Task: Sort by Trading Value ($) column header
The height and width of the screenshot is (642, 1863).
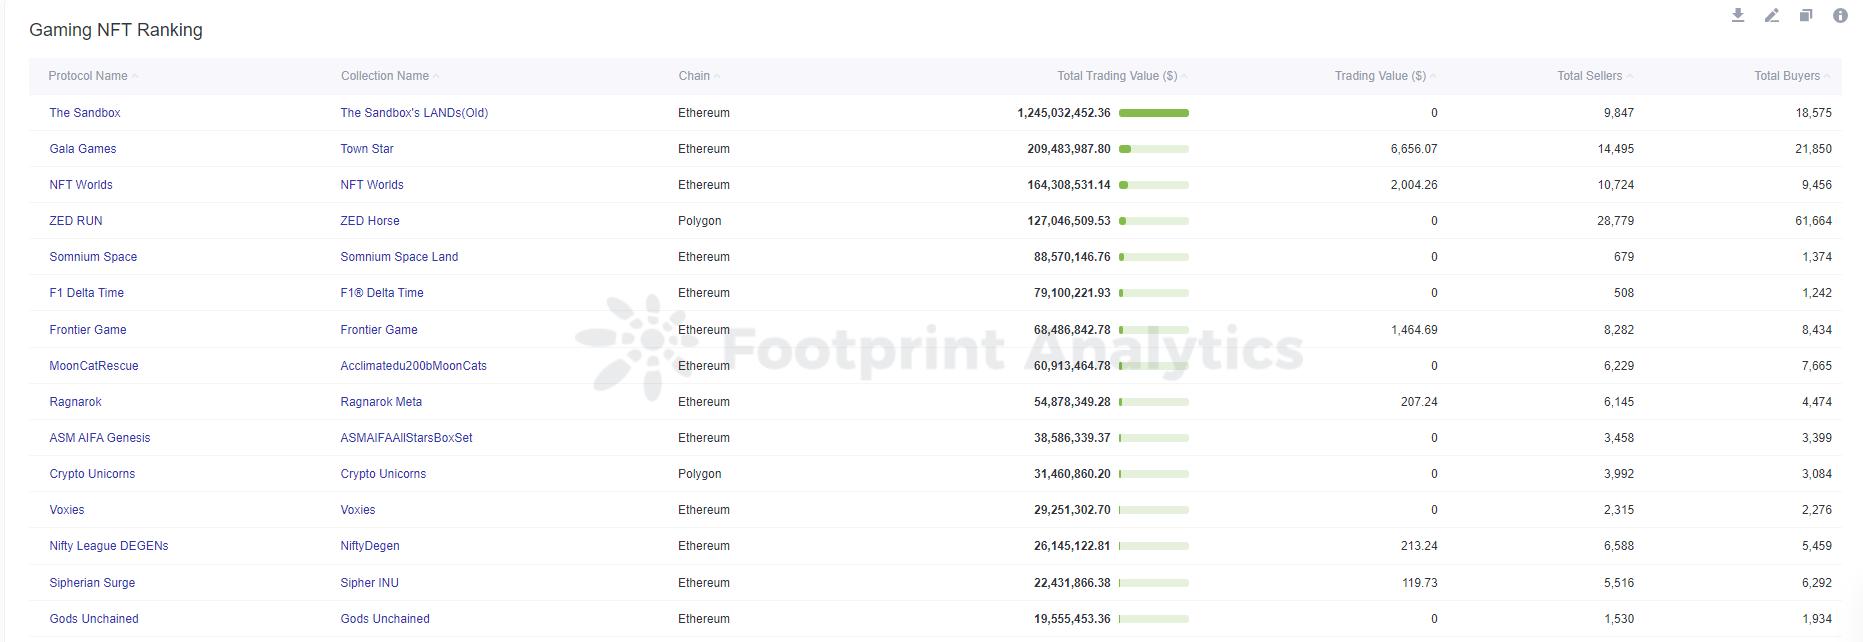Action: [1379, 76]
